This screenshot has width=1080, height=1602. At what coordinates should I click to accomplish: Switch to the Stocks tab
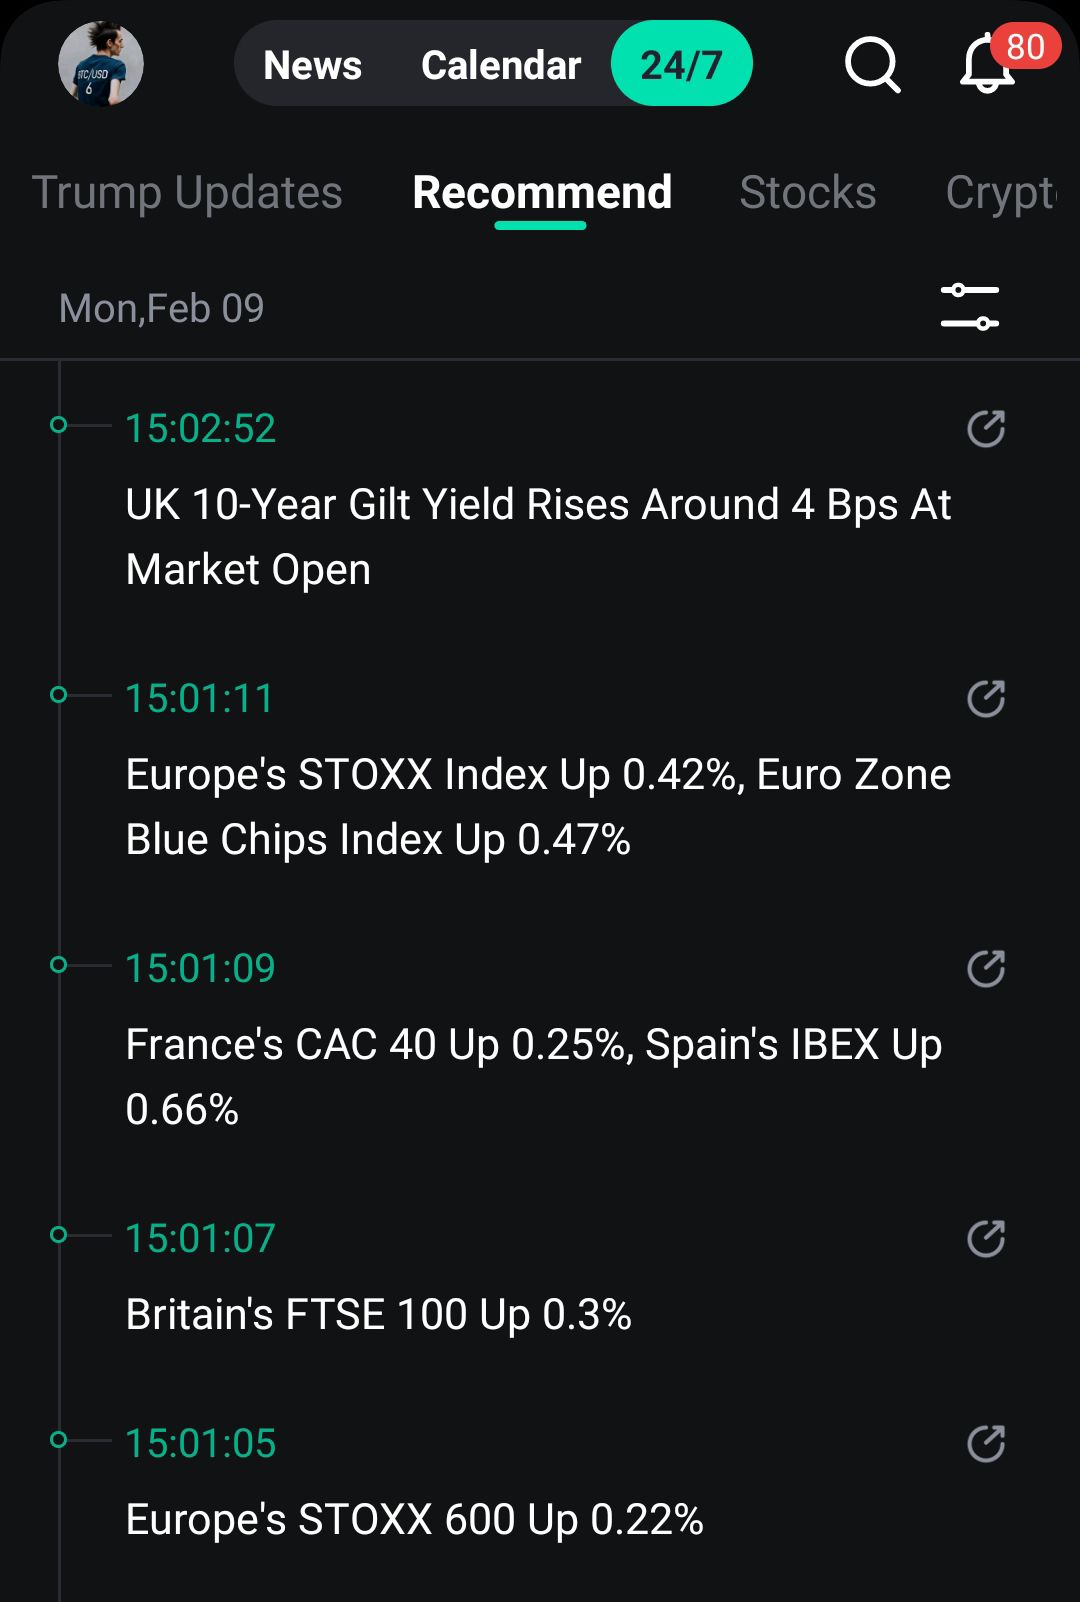point(807,193)
